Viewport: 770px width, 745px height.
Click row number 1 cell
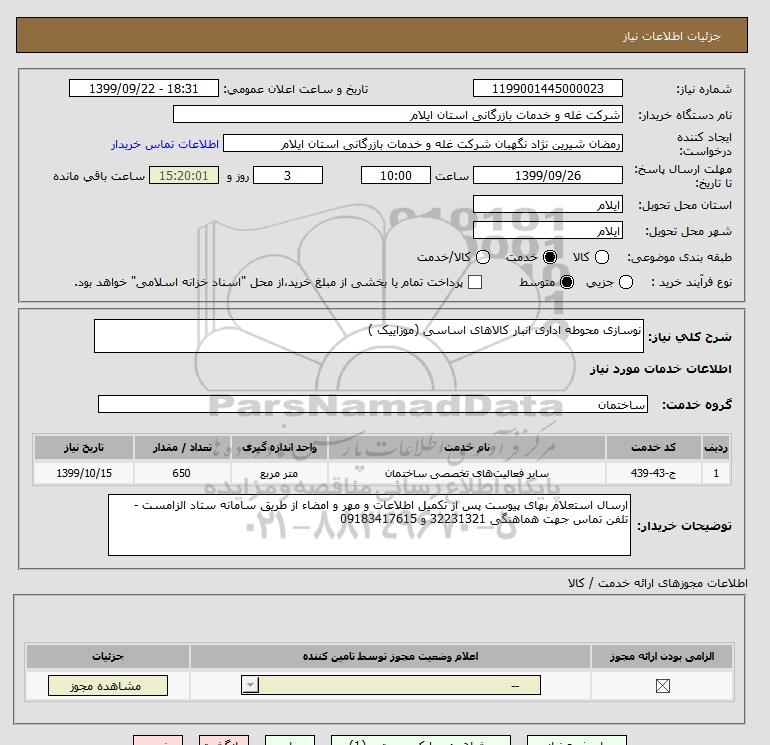pyautogui.click(x=716, y=473)
